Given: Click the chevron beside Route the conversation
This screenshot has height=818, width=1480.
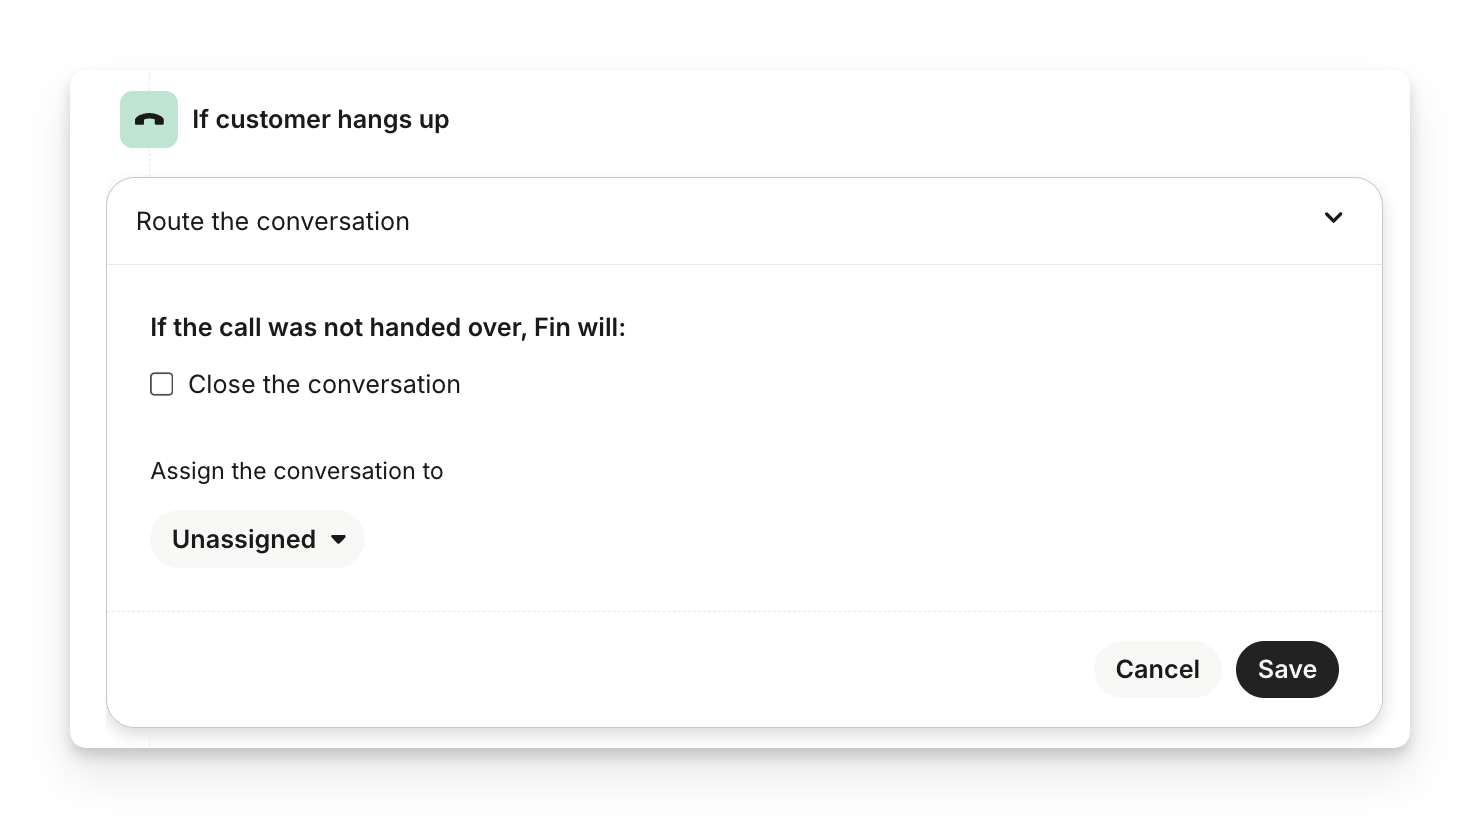Looking at the screenshot, I should [x=1333, y=218].
